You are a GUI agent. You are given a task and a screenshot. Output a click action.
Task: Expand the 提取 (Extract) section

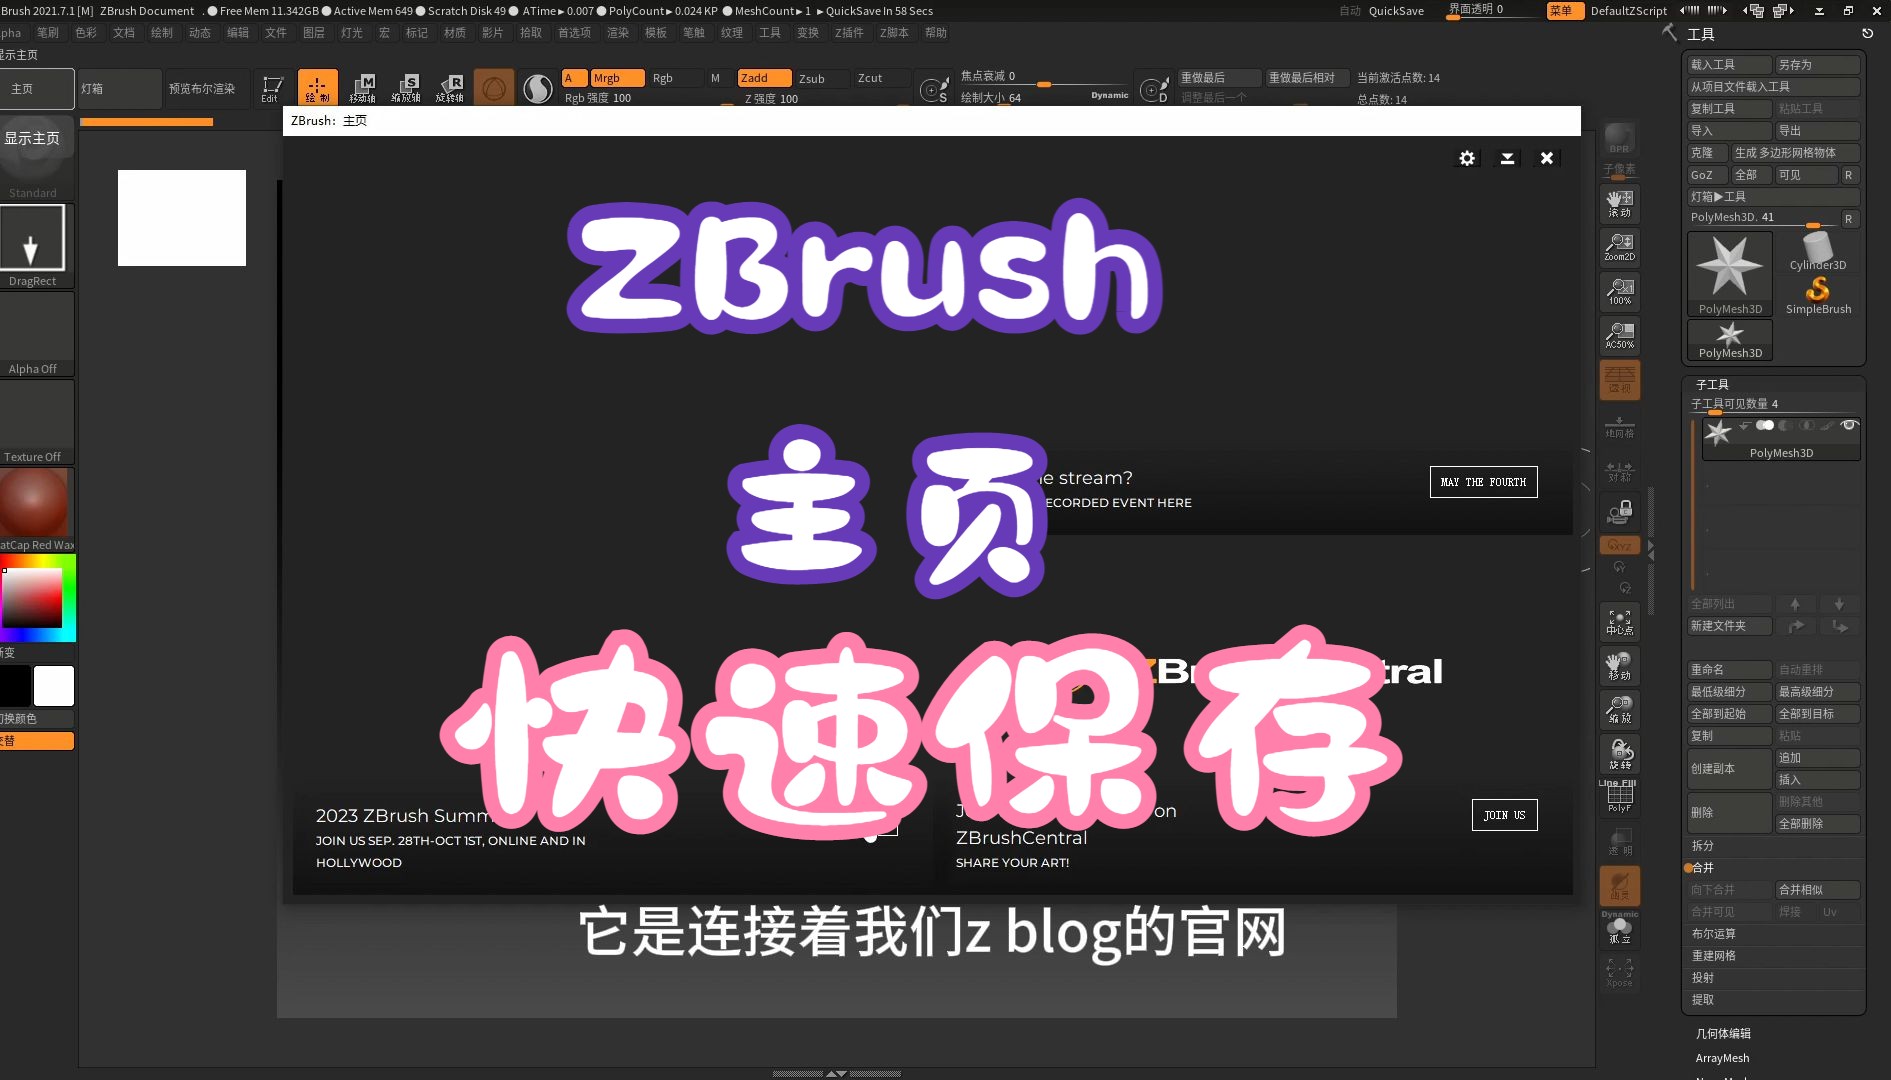(x=1703, y=1000)
